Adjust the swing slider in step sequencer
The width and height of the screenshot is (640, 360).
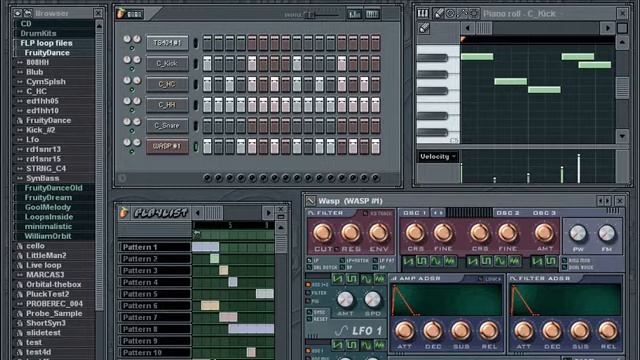[x=309, y=15]
